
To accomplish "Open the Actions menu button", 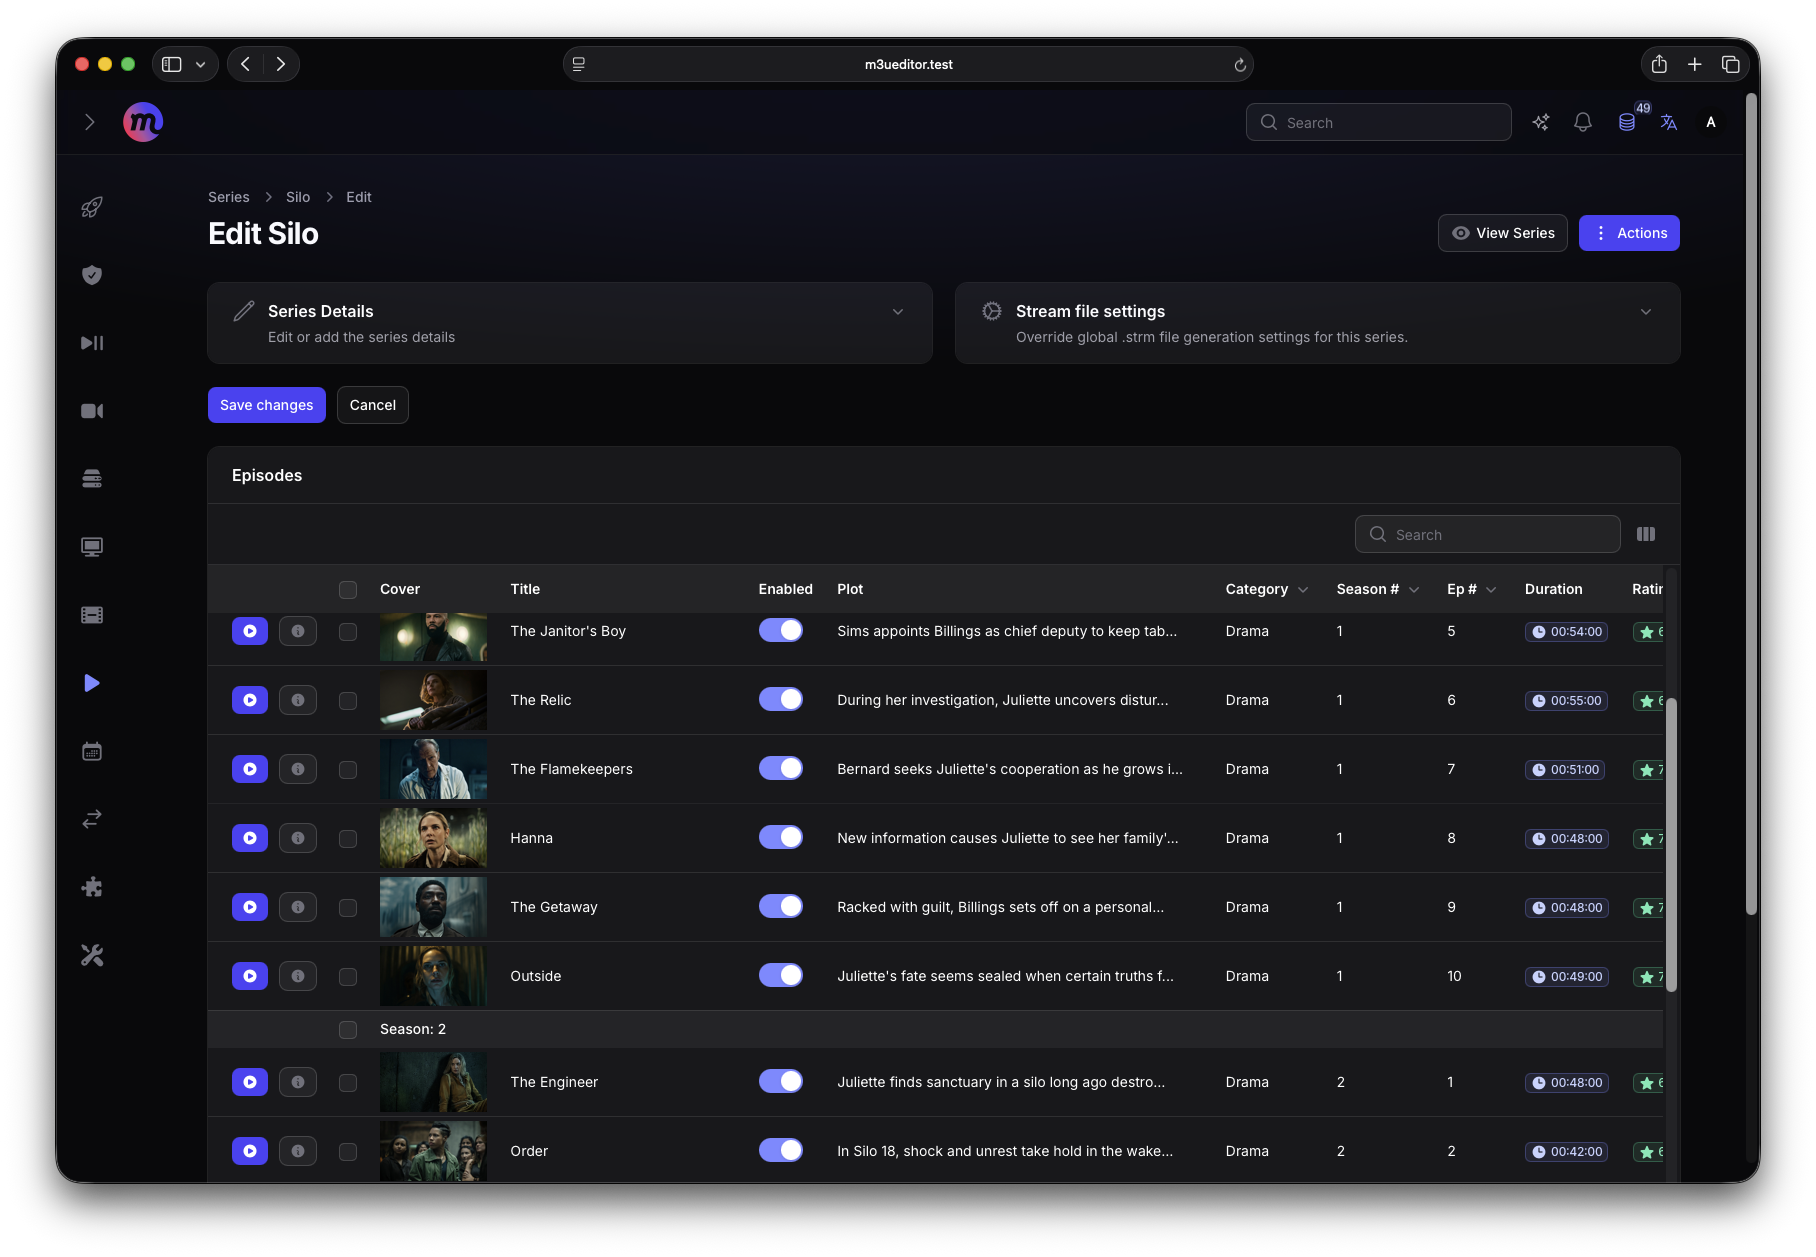I will pos(1629,233).
